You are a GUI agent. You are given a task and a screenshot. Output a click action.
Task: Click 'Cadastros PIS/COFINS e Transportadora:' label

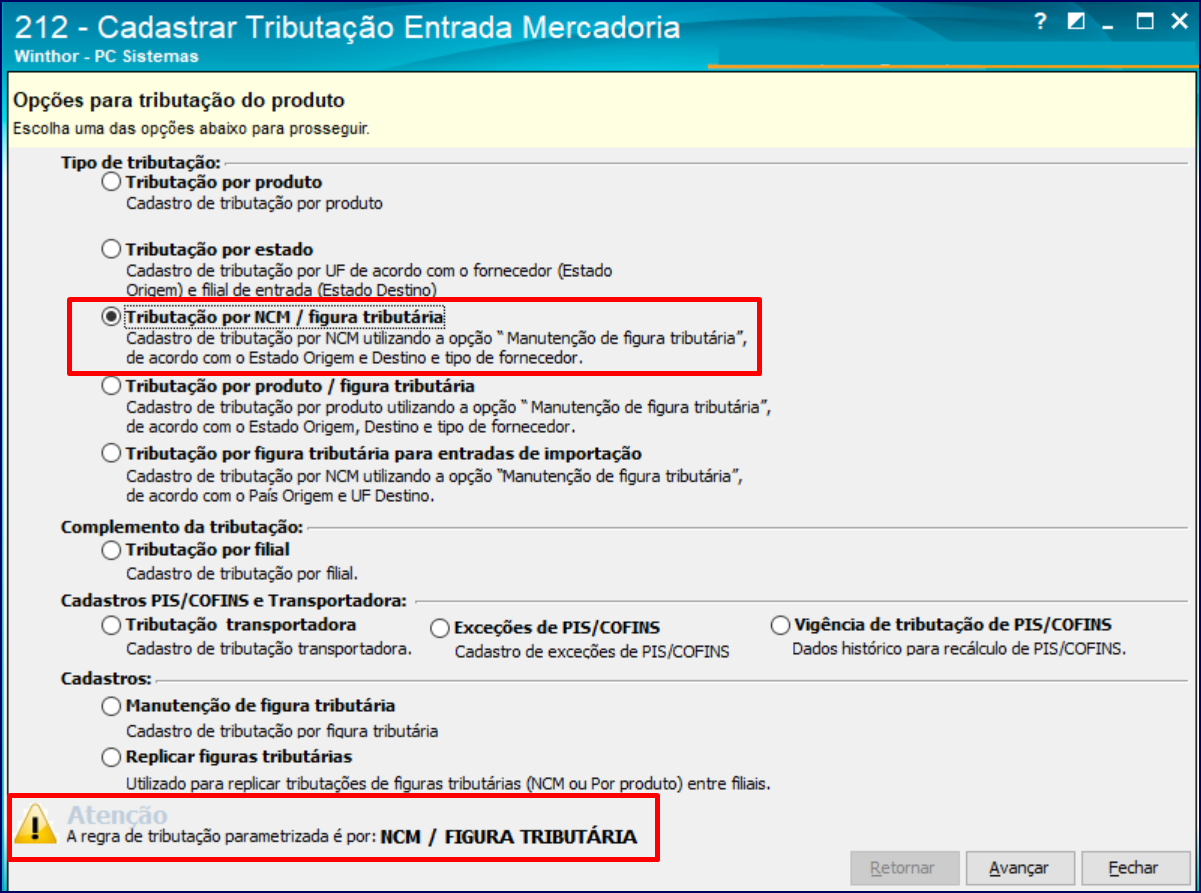pos(234,601)
